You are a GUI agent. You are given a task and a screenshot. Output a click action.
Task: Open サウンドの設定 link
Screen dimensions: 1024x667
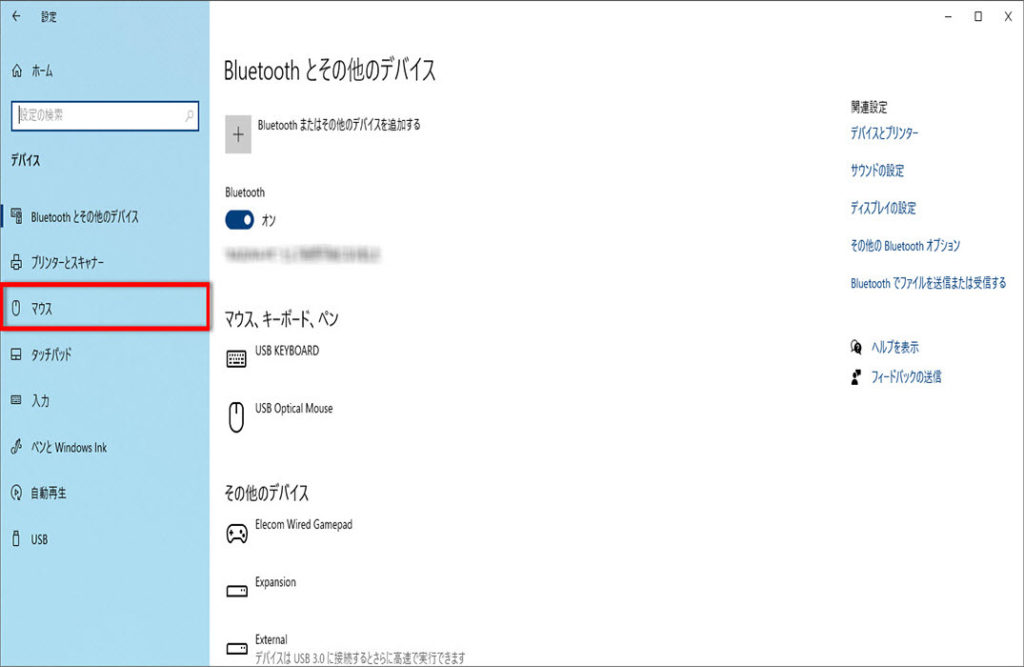pyautogui.click(x=877, y=171)
